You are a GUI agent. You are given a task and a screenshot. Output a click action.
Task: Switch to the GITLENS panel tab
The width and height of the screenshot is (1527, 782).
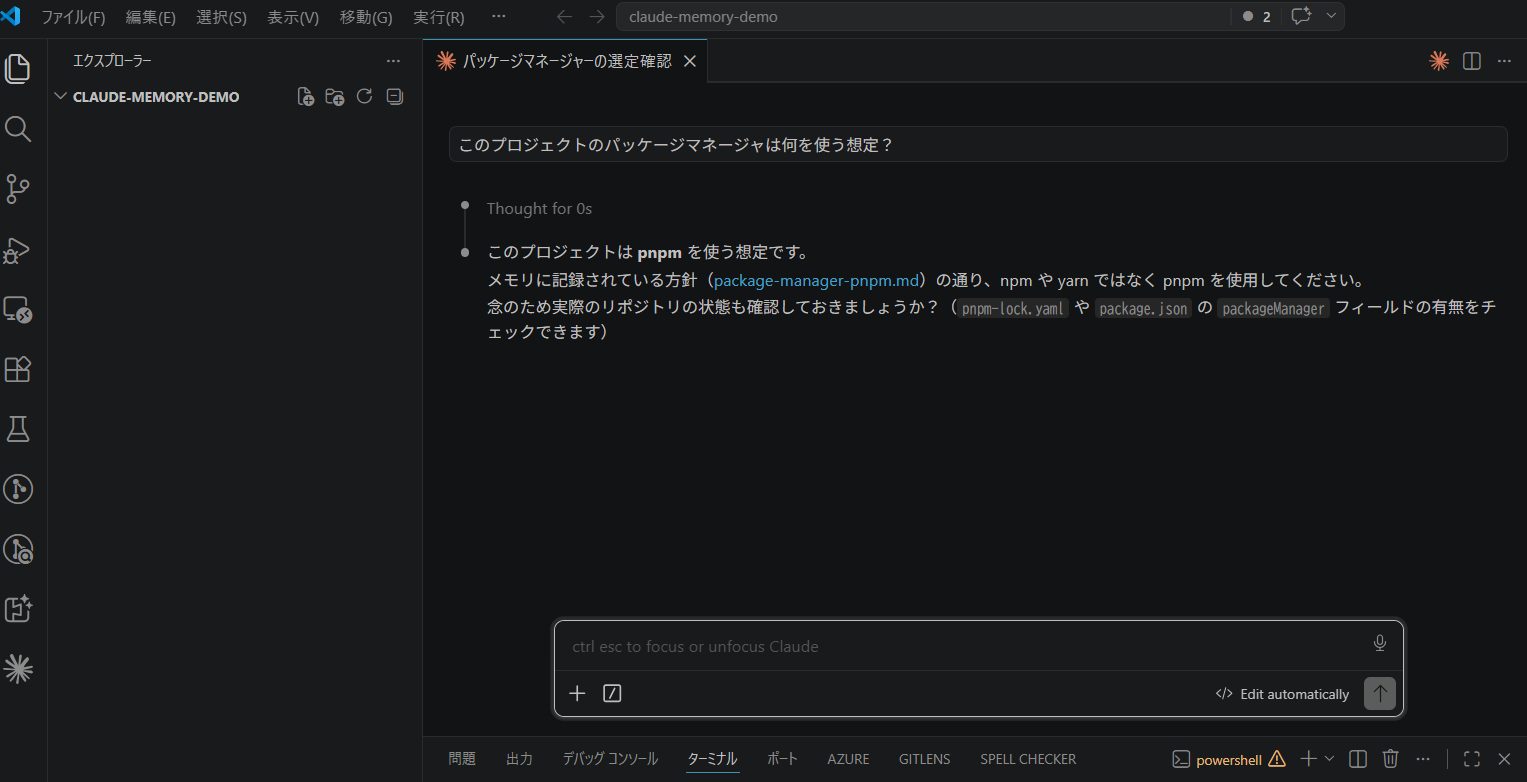pyautogui.click(x=924, y=759)
